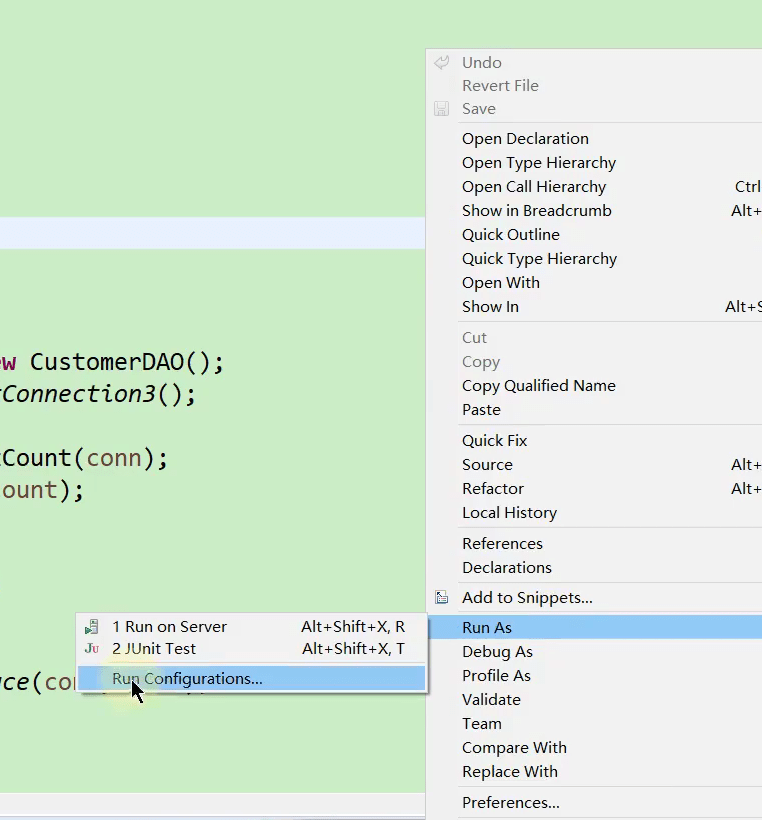Open Preferences... from context menu
The width and height of the screenshot is (762, 820).
point(511,803)
